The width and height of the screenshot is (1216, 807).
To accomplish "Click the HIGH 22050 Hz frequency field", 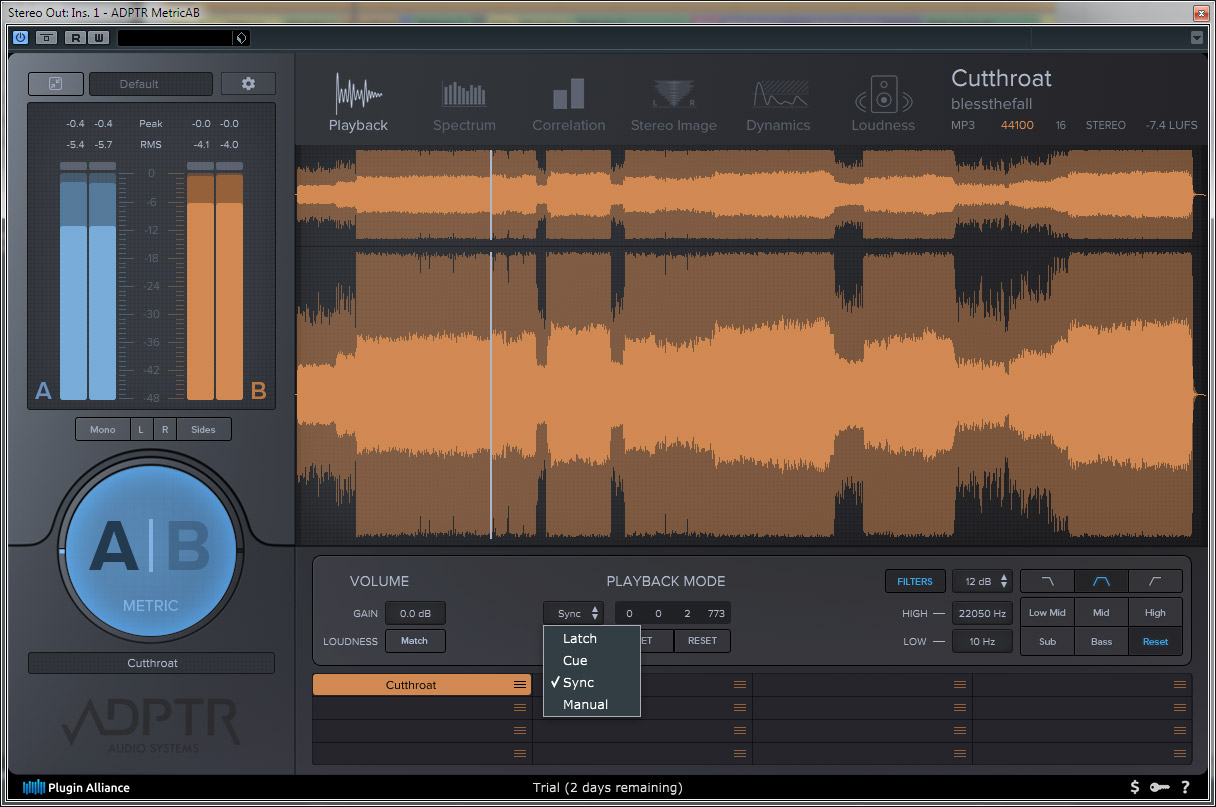I will pyautogui.click(x=982, y=613).
